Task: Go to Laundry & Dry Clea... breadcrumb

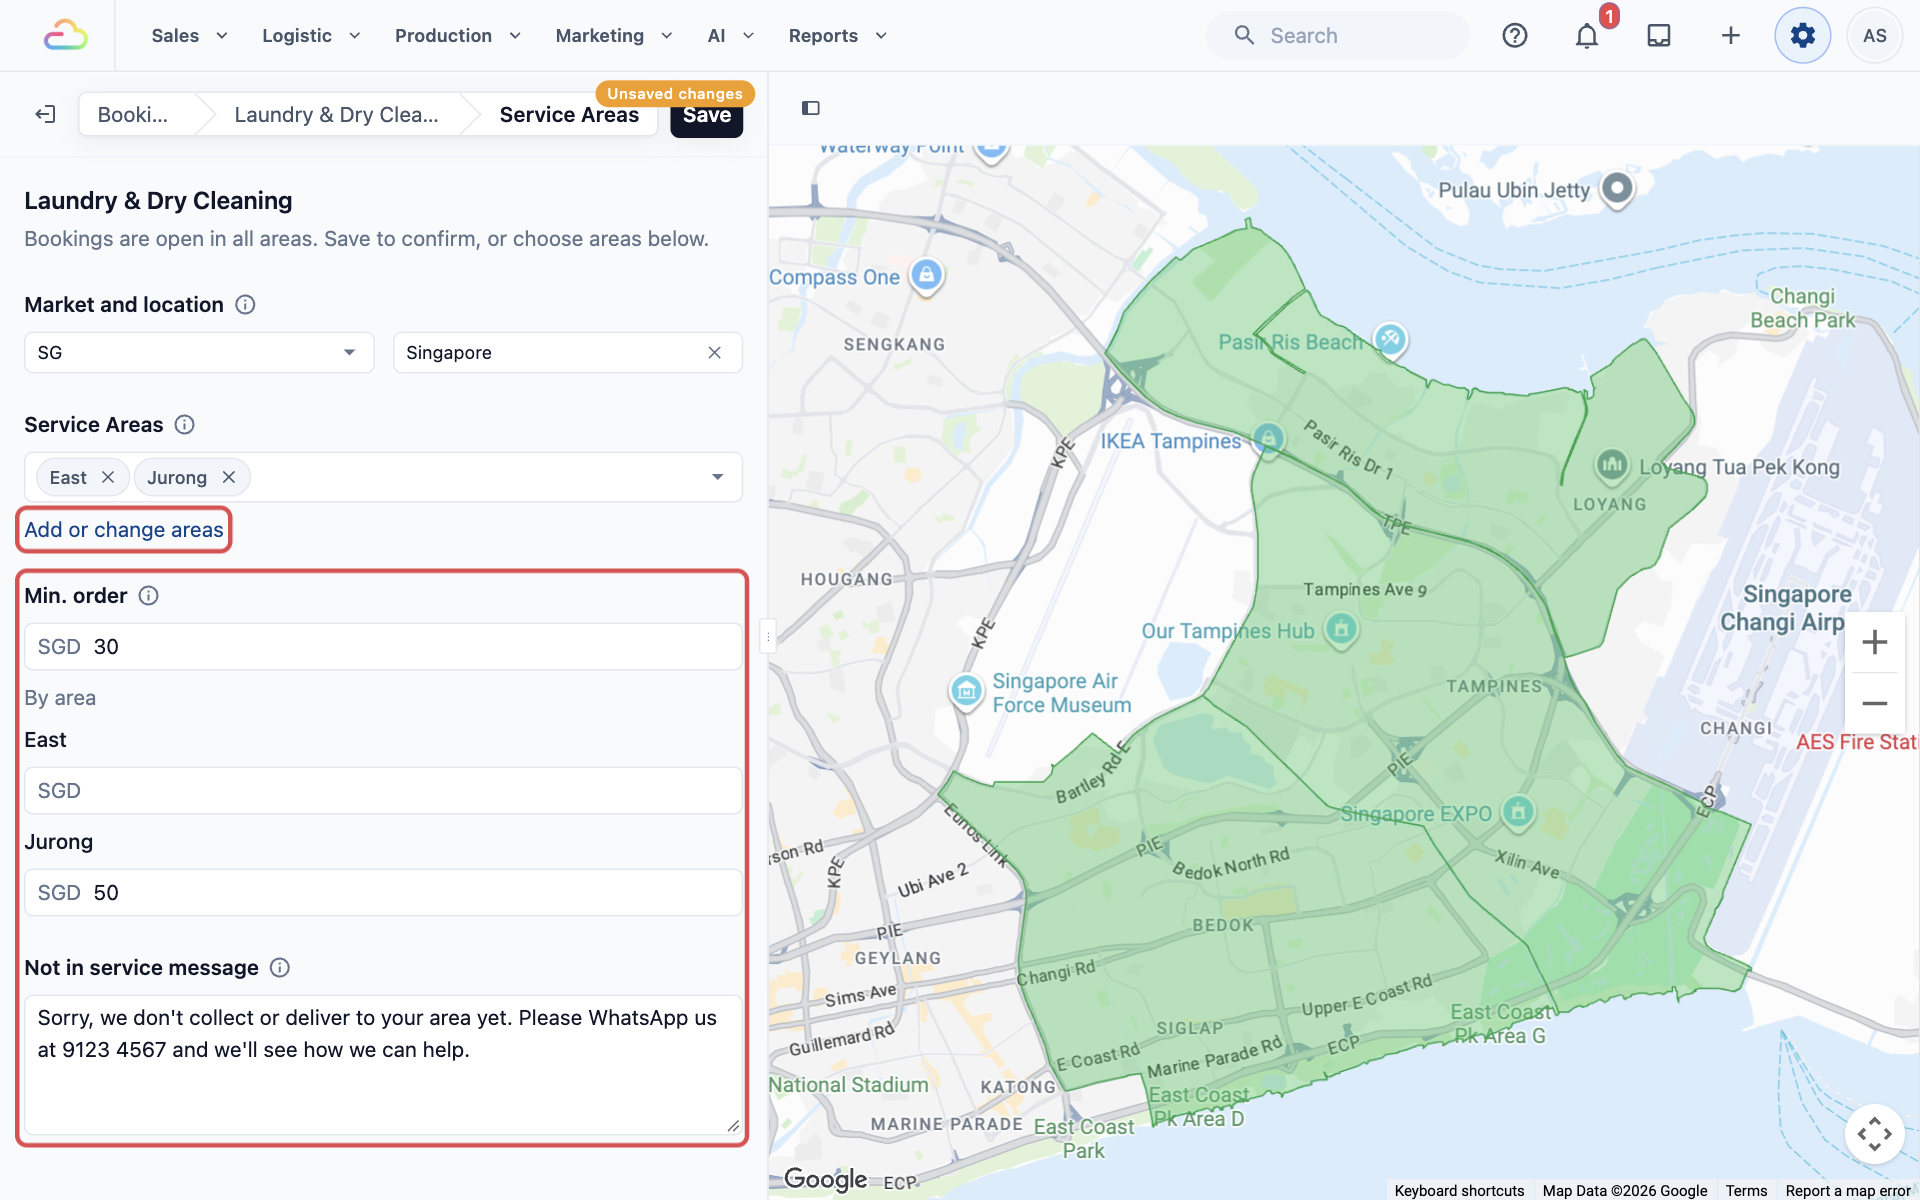Action: click(336, 115)
